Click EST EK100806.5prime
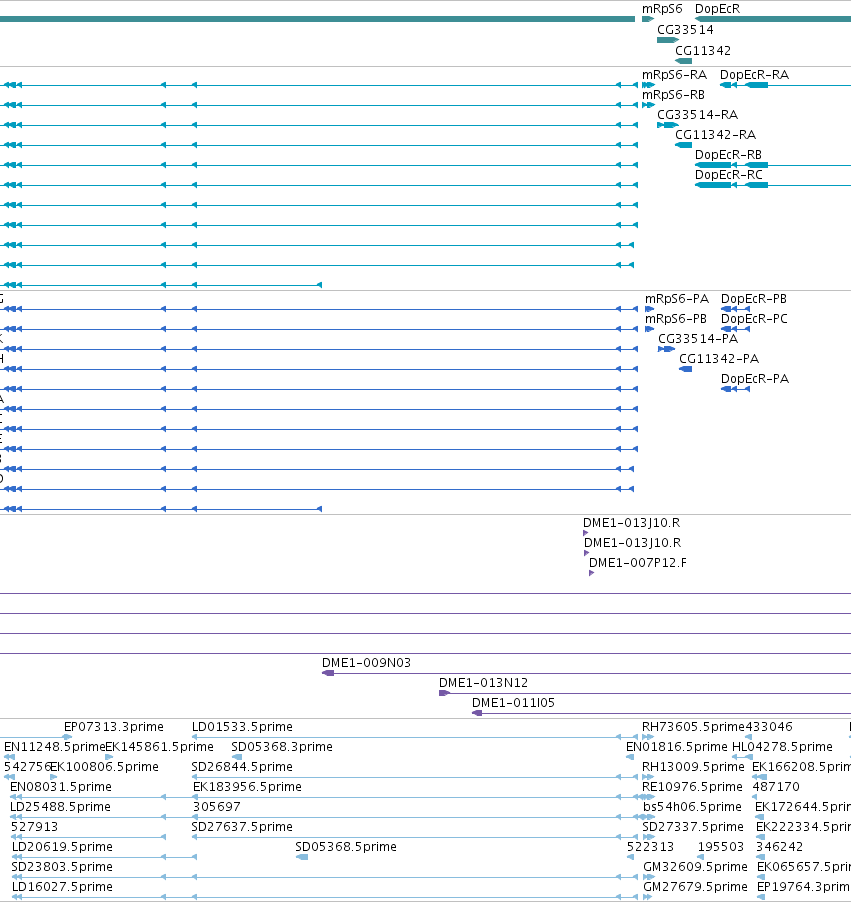The width and height of the screenshot is (851, 902). coord(104,767)
